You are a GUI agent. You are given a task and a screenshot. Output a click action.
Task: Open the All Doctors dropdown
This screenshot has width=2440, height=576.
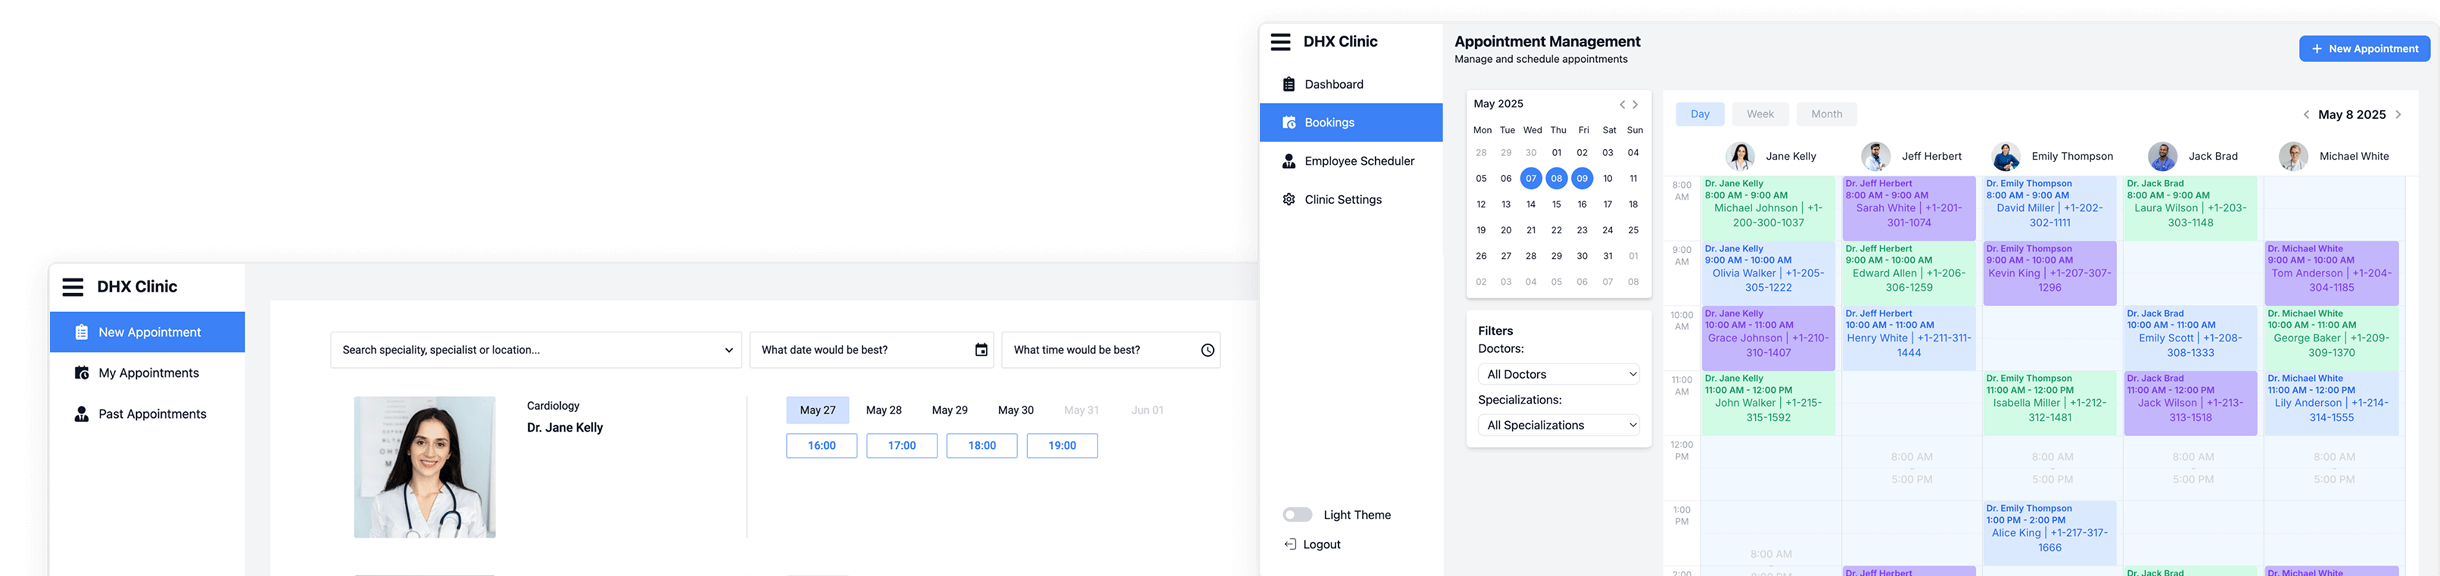pyautogui.click(x=1559, y=374)
